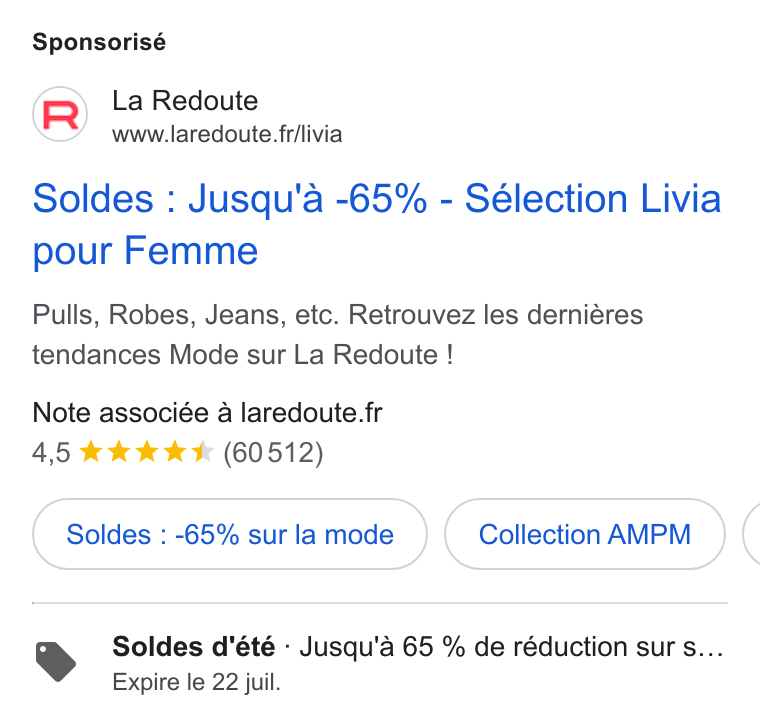Click the 'Expire le 22 juil.' text
760x720 pixels.
[197, 683]
